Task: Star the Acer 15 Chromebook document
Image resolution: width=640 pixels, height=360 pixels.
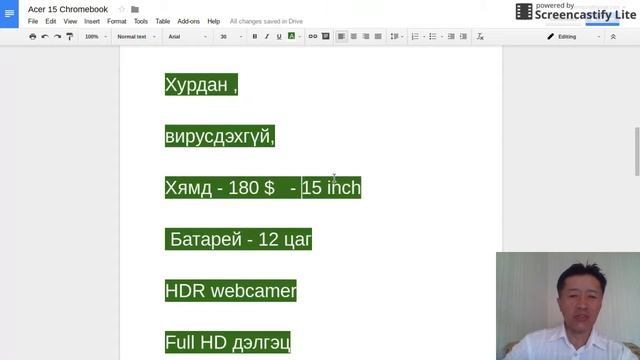Action: point(122,9)
